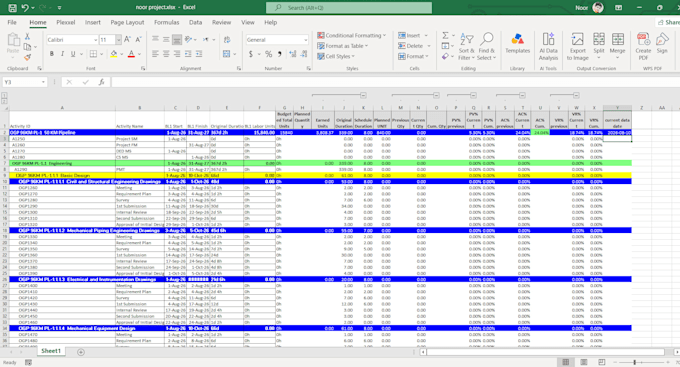The image size is (680, 367).
Task: Click the Sign PDF icon
Action: [x=662, y=43]
